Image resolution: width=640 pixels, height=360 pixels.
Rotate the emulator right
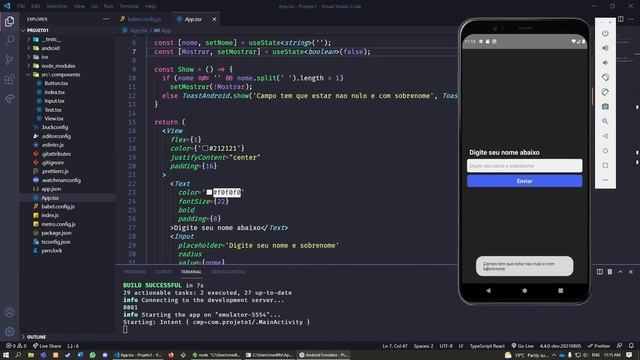tap(605, 92)
